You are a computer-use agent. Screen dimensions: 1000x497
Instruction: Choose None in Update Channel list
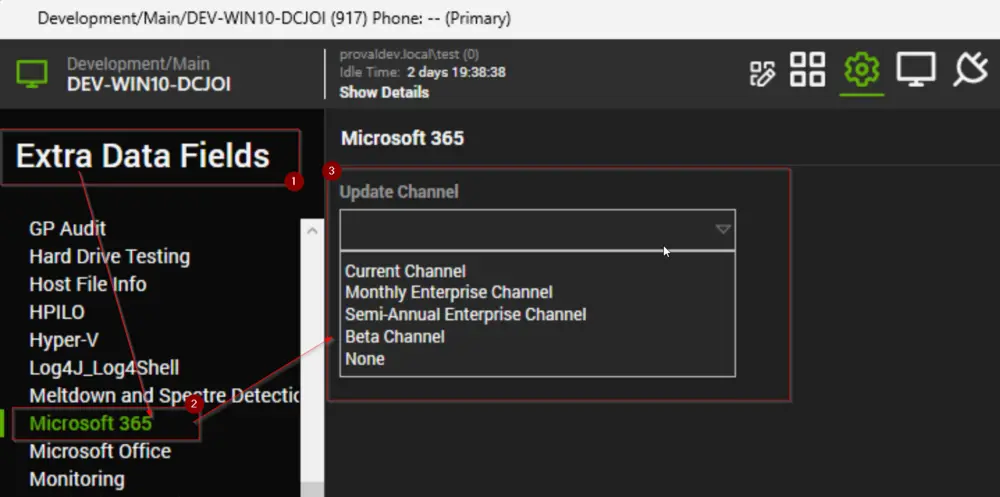pyautogui.click(x=365, y=359)
